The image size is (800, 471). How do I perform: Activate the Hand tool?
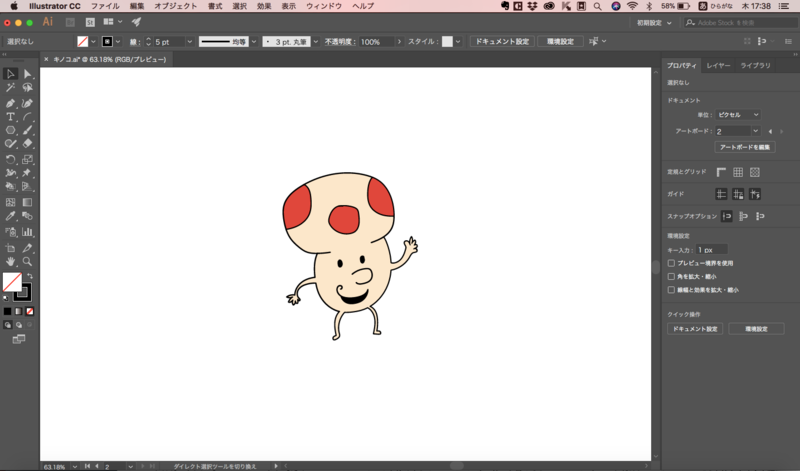tap(10, 262)
